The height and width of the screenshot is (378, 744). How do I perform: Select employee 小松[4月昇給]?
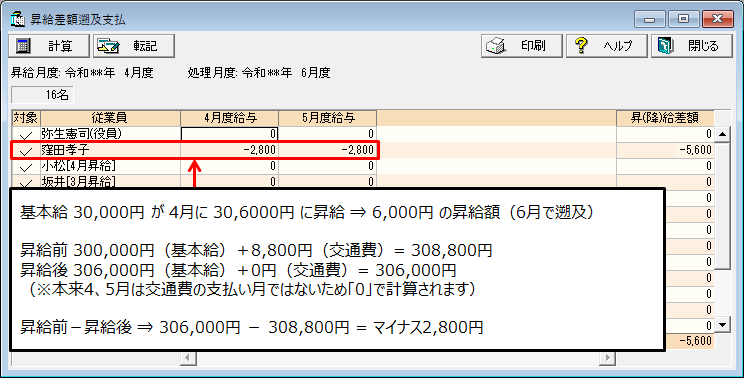pyautogui.click(x=111, y=166)
